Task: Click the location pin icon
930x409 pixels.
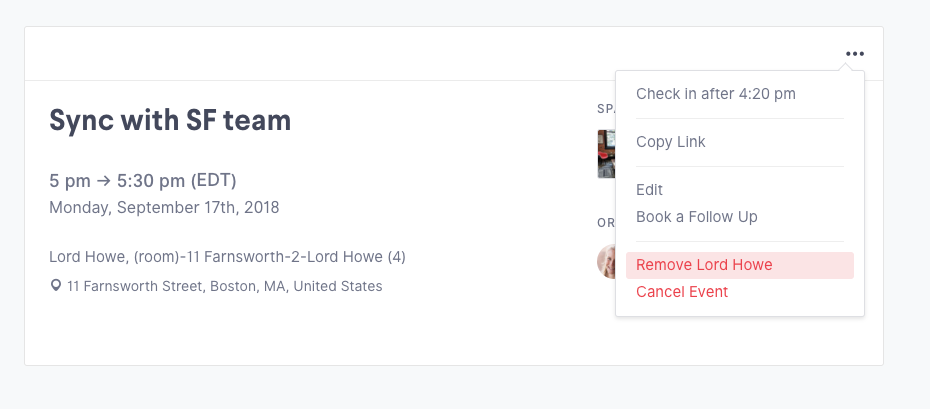Action: [56, 286]
